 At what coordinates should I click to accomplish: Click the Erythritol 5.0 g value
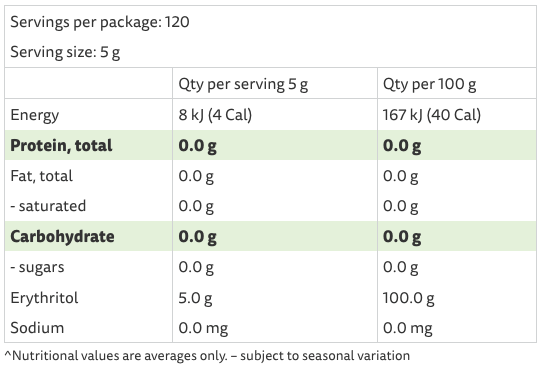[x=195, y=298]
